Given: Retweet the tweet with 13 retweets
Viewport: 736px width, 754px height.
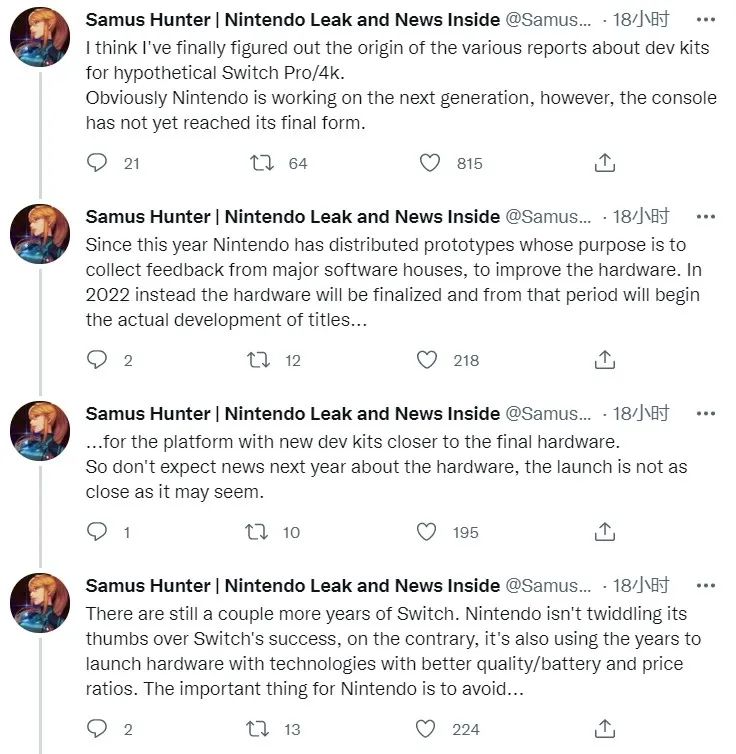Looking at the screenshot, I should click(259, 729).
